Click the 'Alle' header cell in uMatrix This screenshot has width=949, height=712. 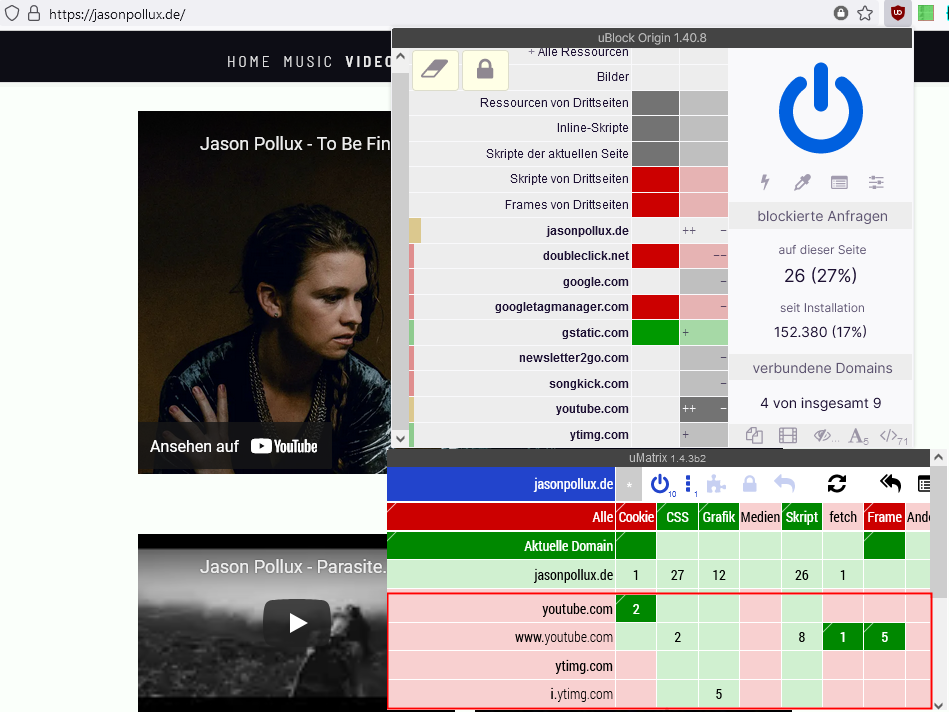[x=501, y=516]
